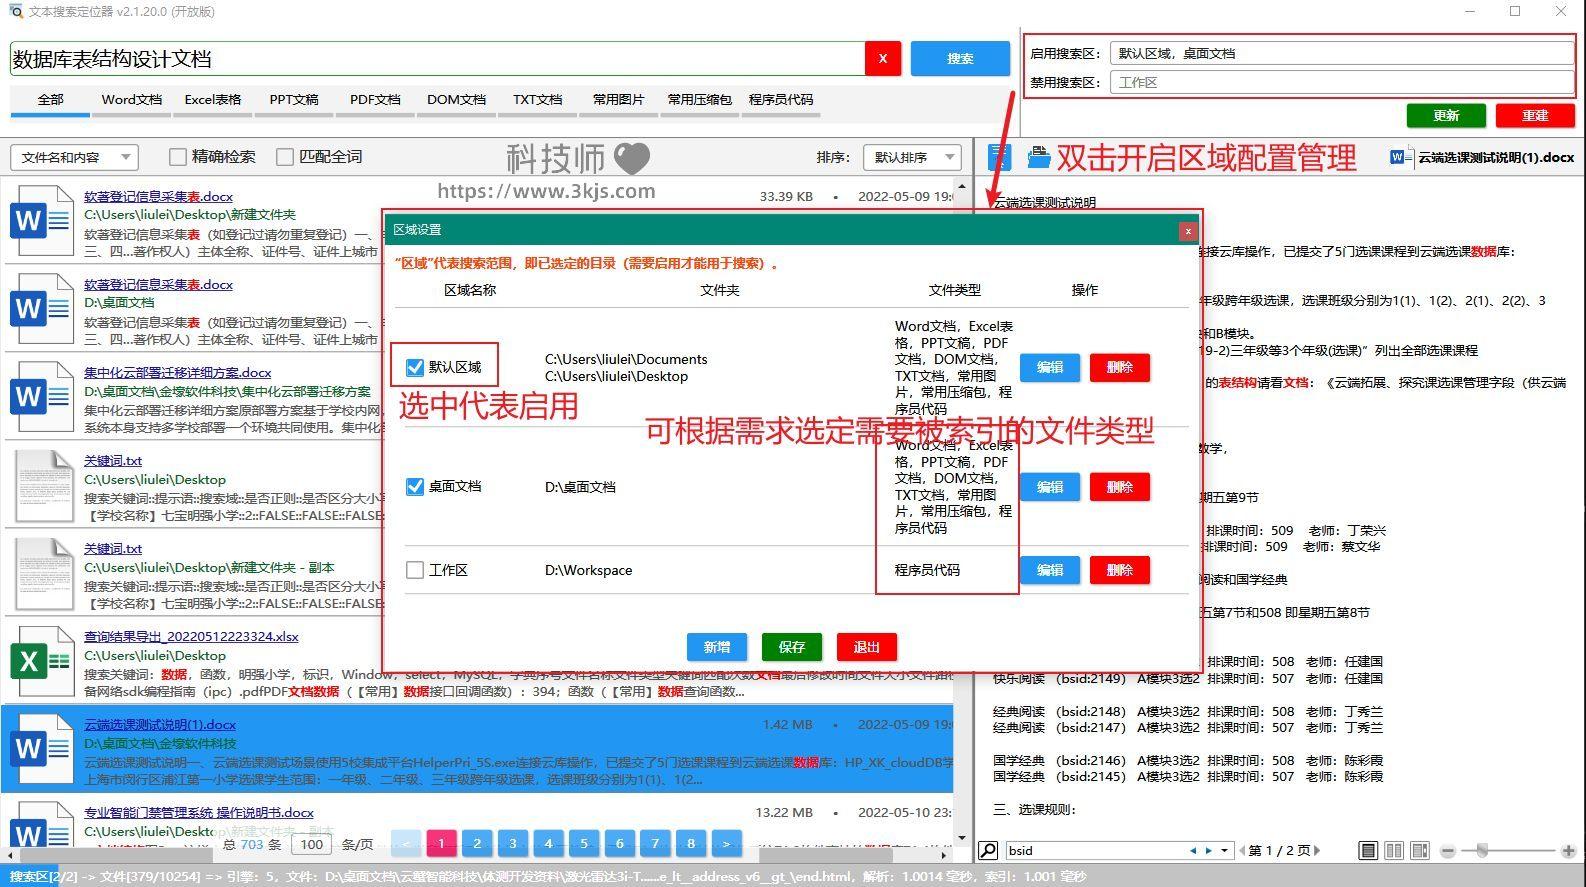Go to next preview page arrow
The width and height of the screenshot is (1586, 887).
(1317, 851)
